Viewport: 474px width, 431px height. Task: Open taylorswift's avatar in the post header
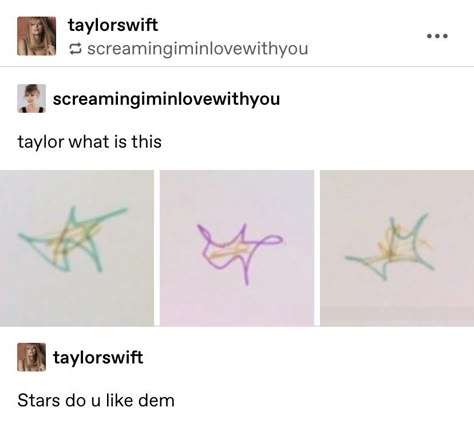pos(37,36)
